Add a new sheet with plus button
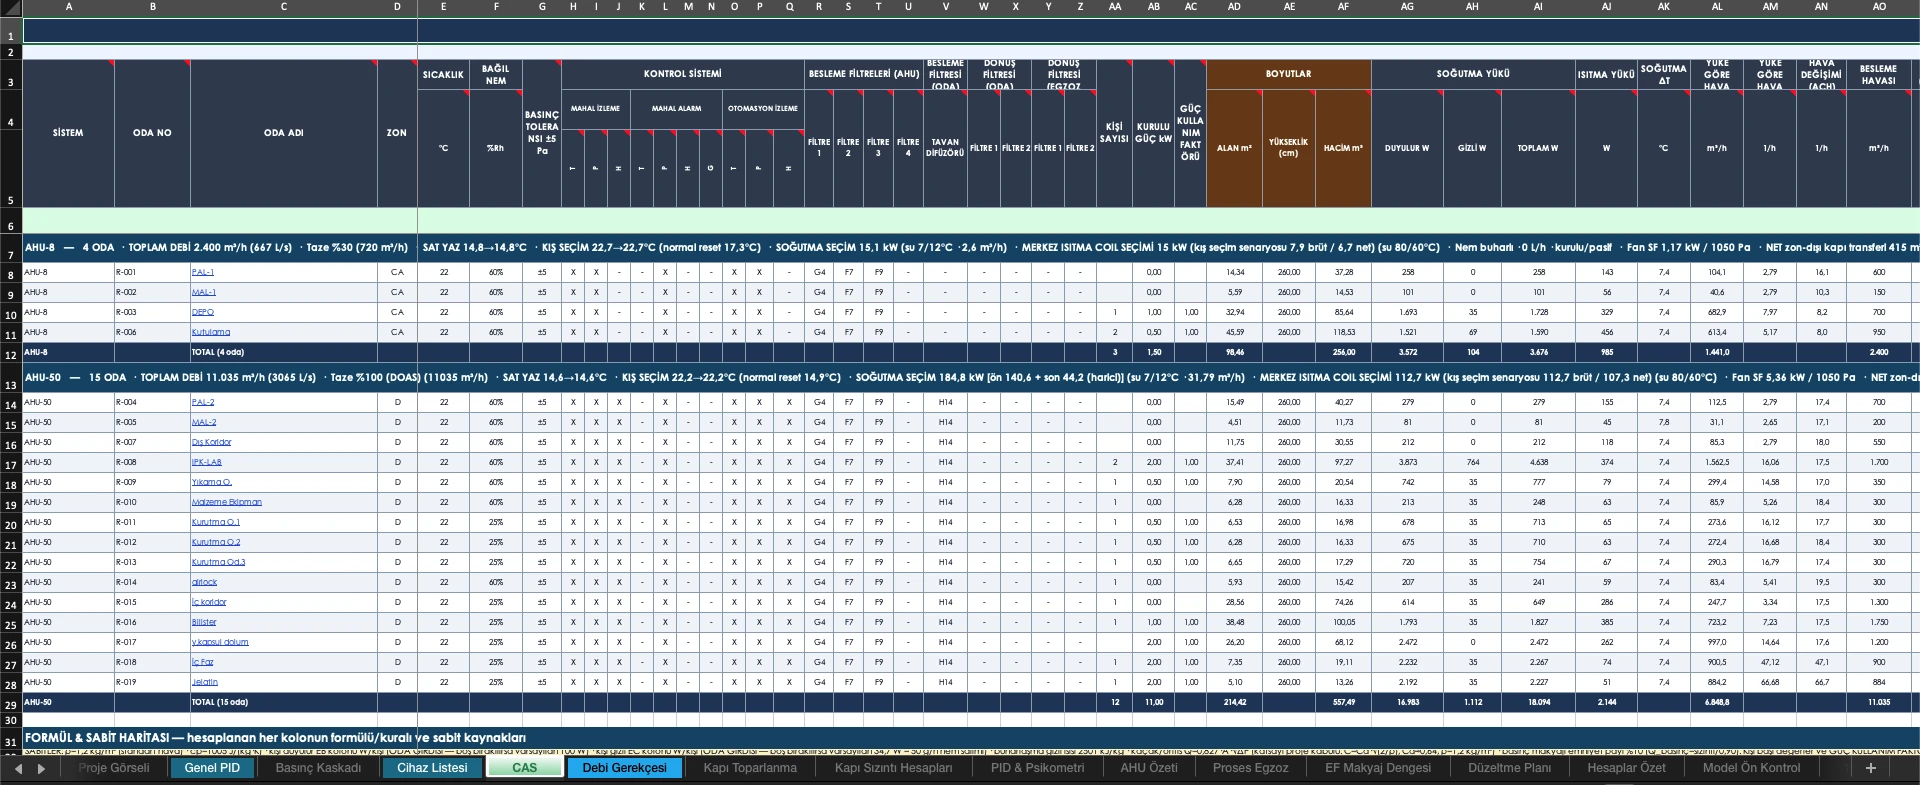The height and width of the screenshot is (785, 1920). point(1870,768)
